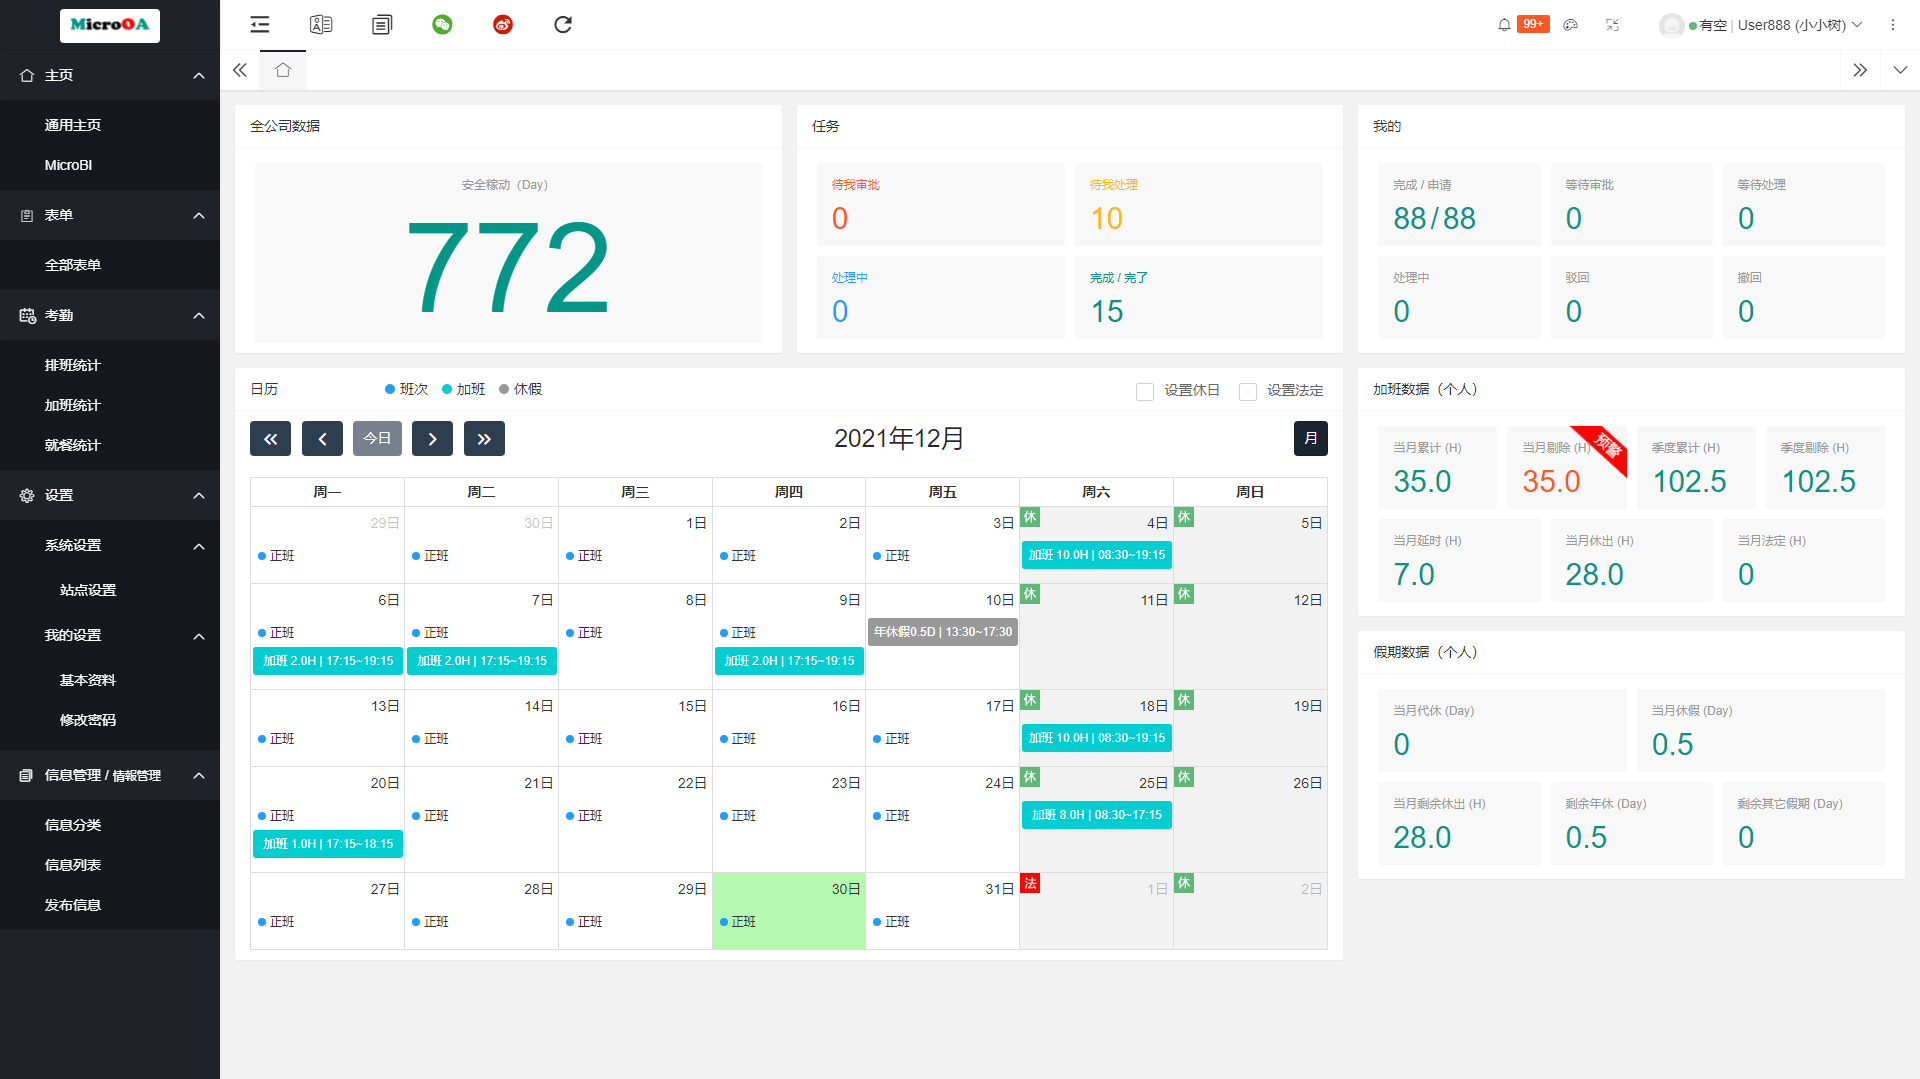Click the fullscreen toggle icon near user avatar
Screen dimensions: 1920x1079
tap(1612, 24)
